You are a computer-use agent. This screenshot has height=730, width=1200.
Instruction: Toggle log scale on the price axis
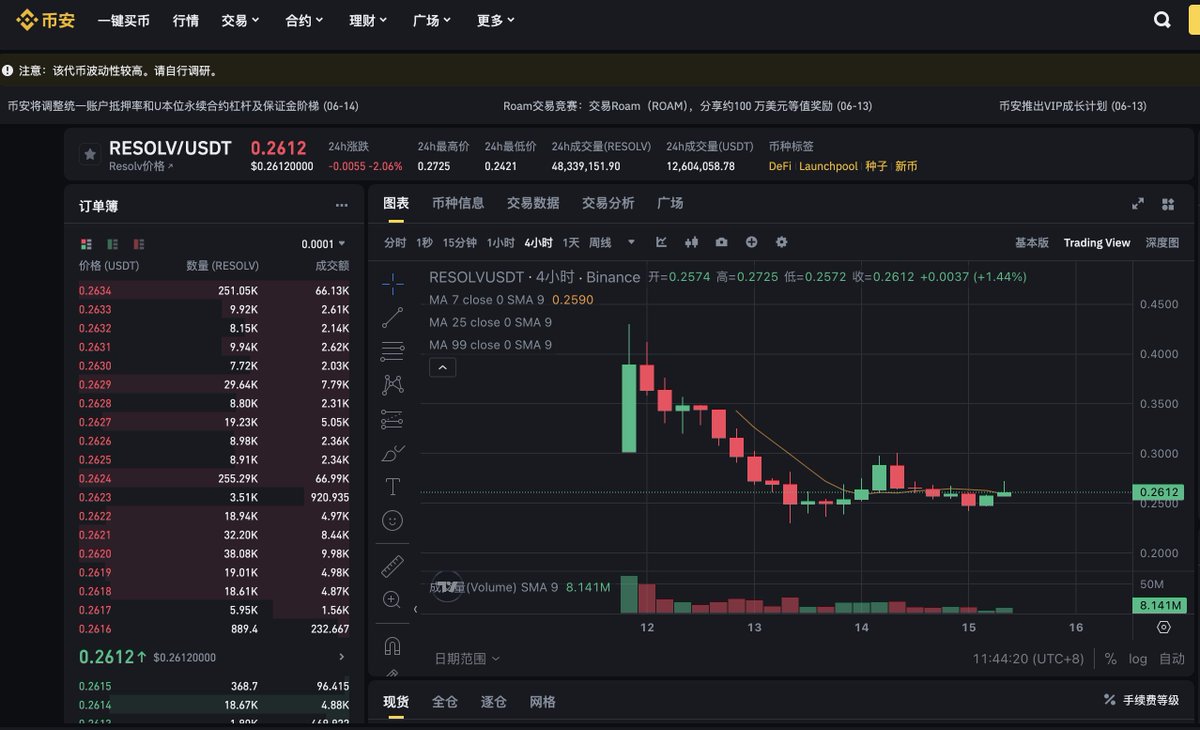(x=1138, y=659)
